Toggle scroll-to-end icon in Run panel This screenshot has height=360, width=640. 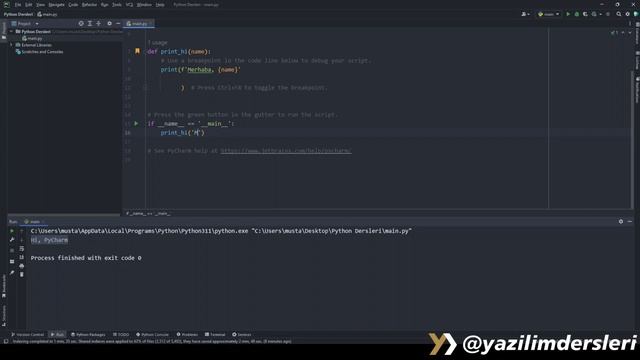click(22, 257)
